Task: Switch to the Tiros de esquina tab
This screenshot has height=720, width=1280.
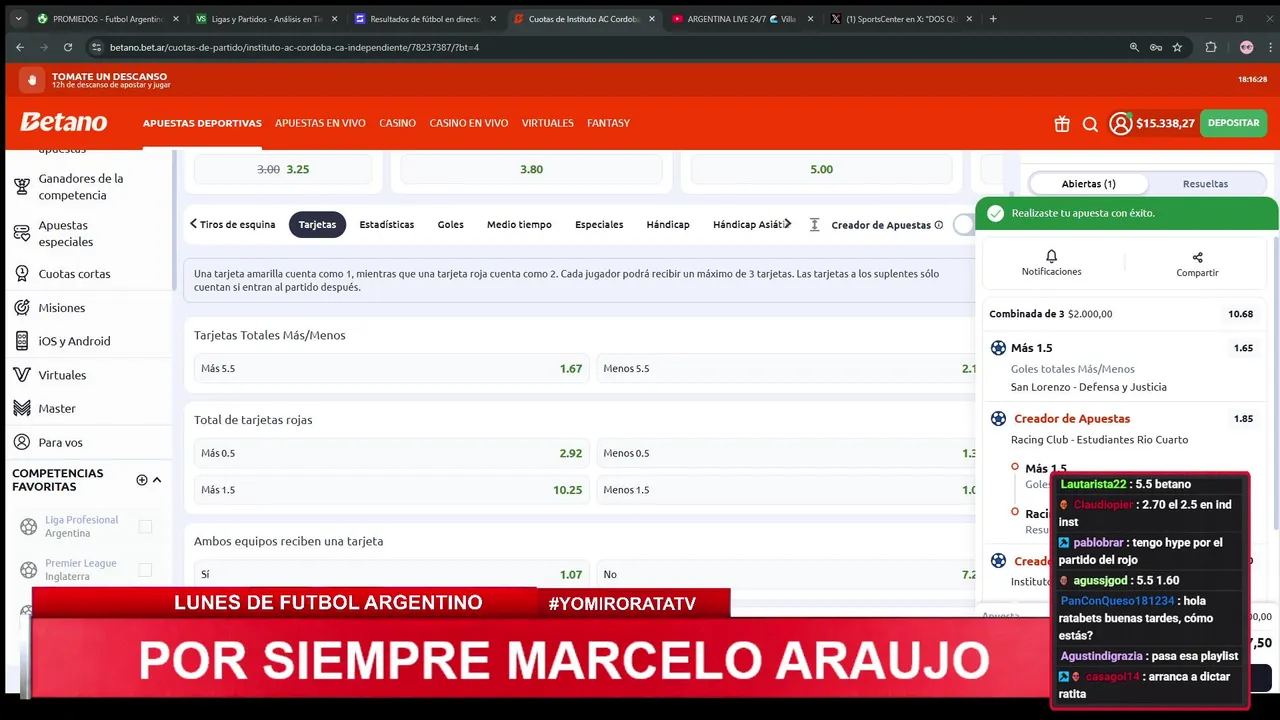Action: (237, 225)
